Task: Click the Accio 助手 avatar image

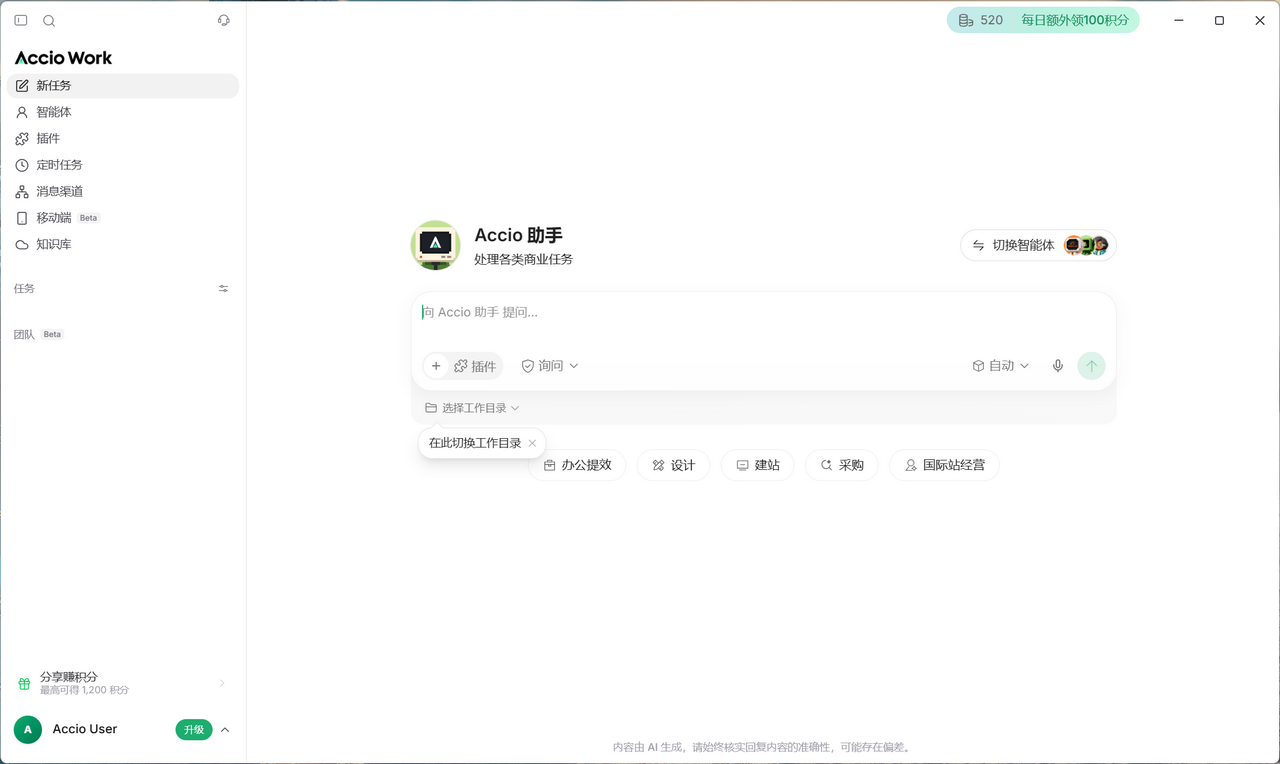Action: pyautogui.click(x=435, y=245)
